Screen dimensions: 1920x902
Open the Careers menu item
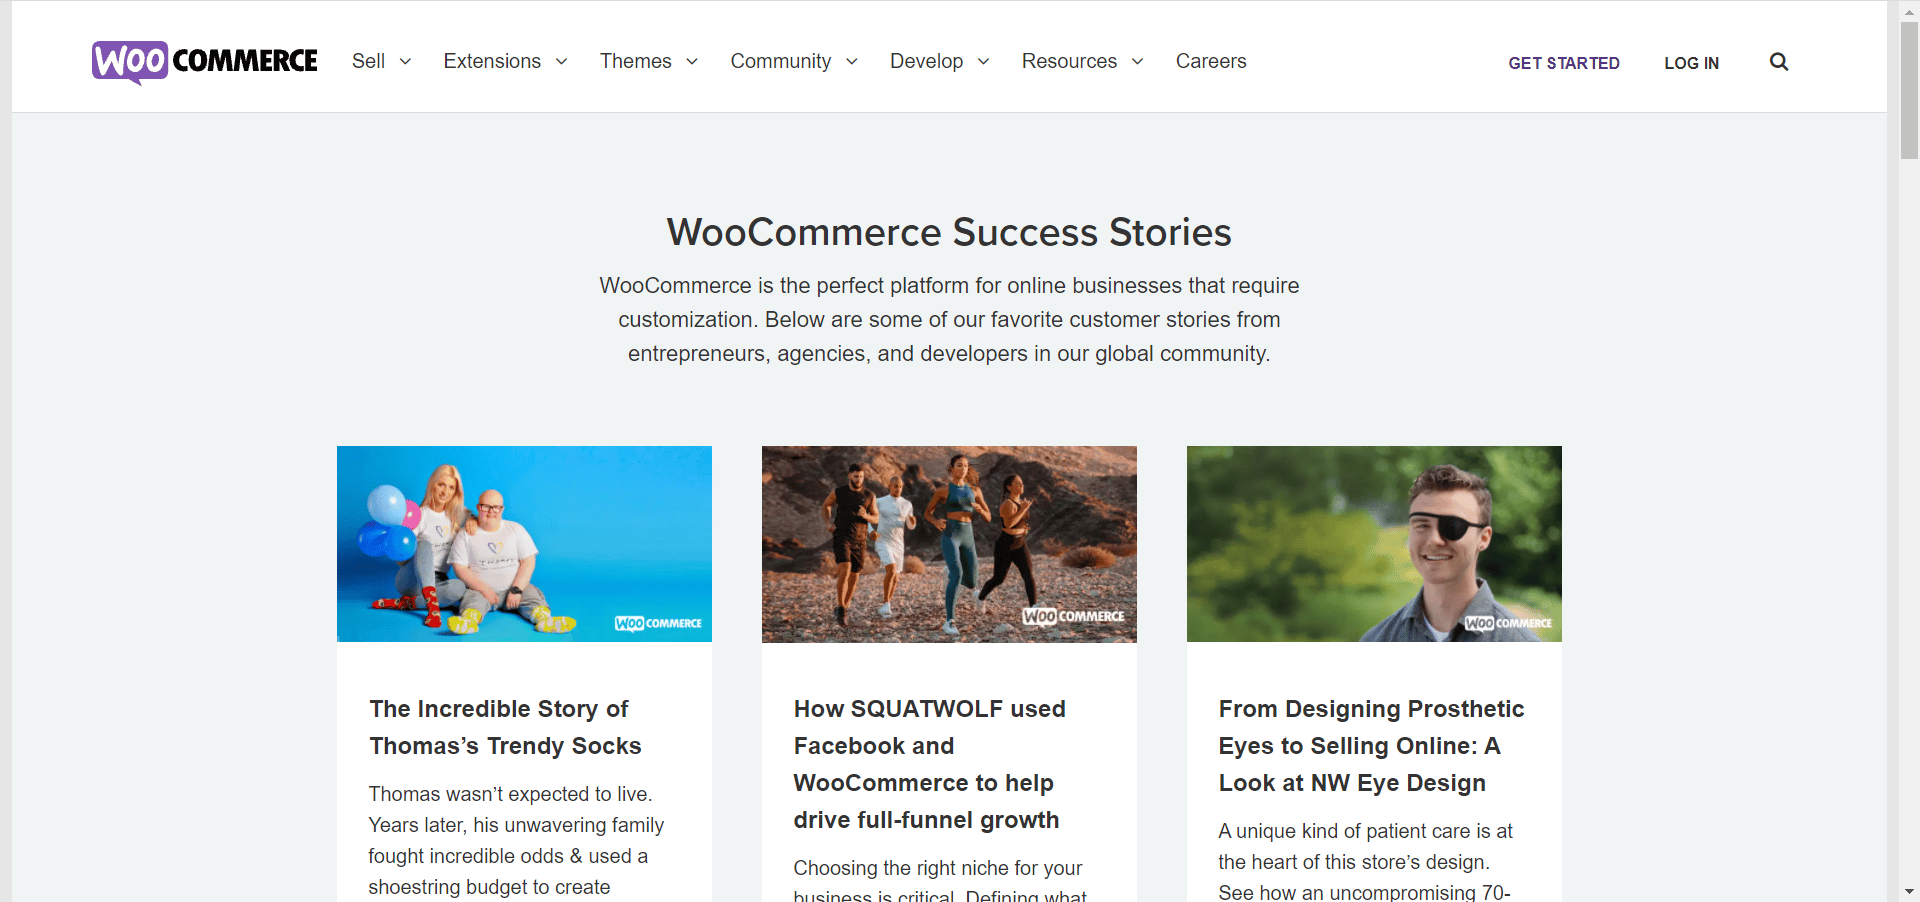[1211, 61]
